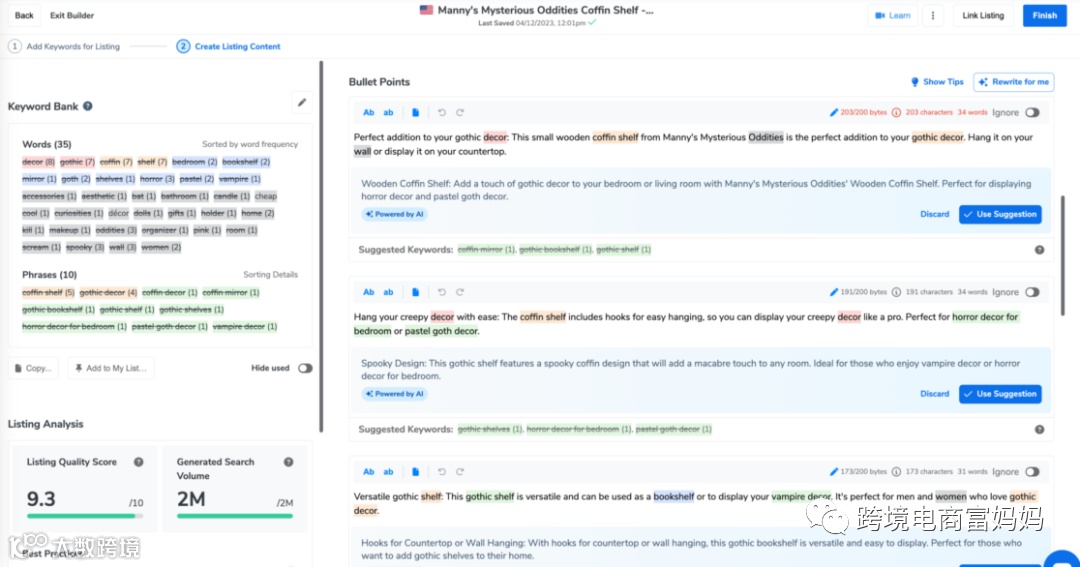Toggle Ignore switch on first bullet point

point(1032,112)
